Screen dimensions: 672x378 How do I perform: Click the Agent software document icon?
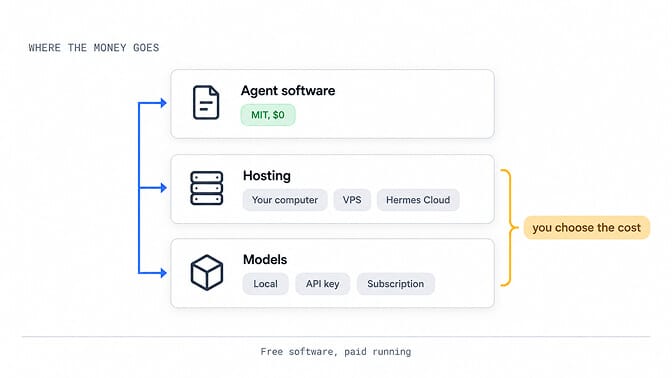click(206, 102)
